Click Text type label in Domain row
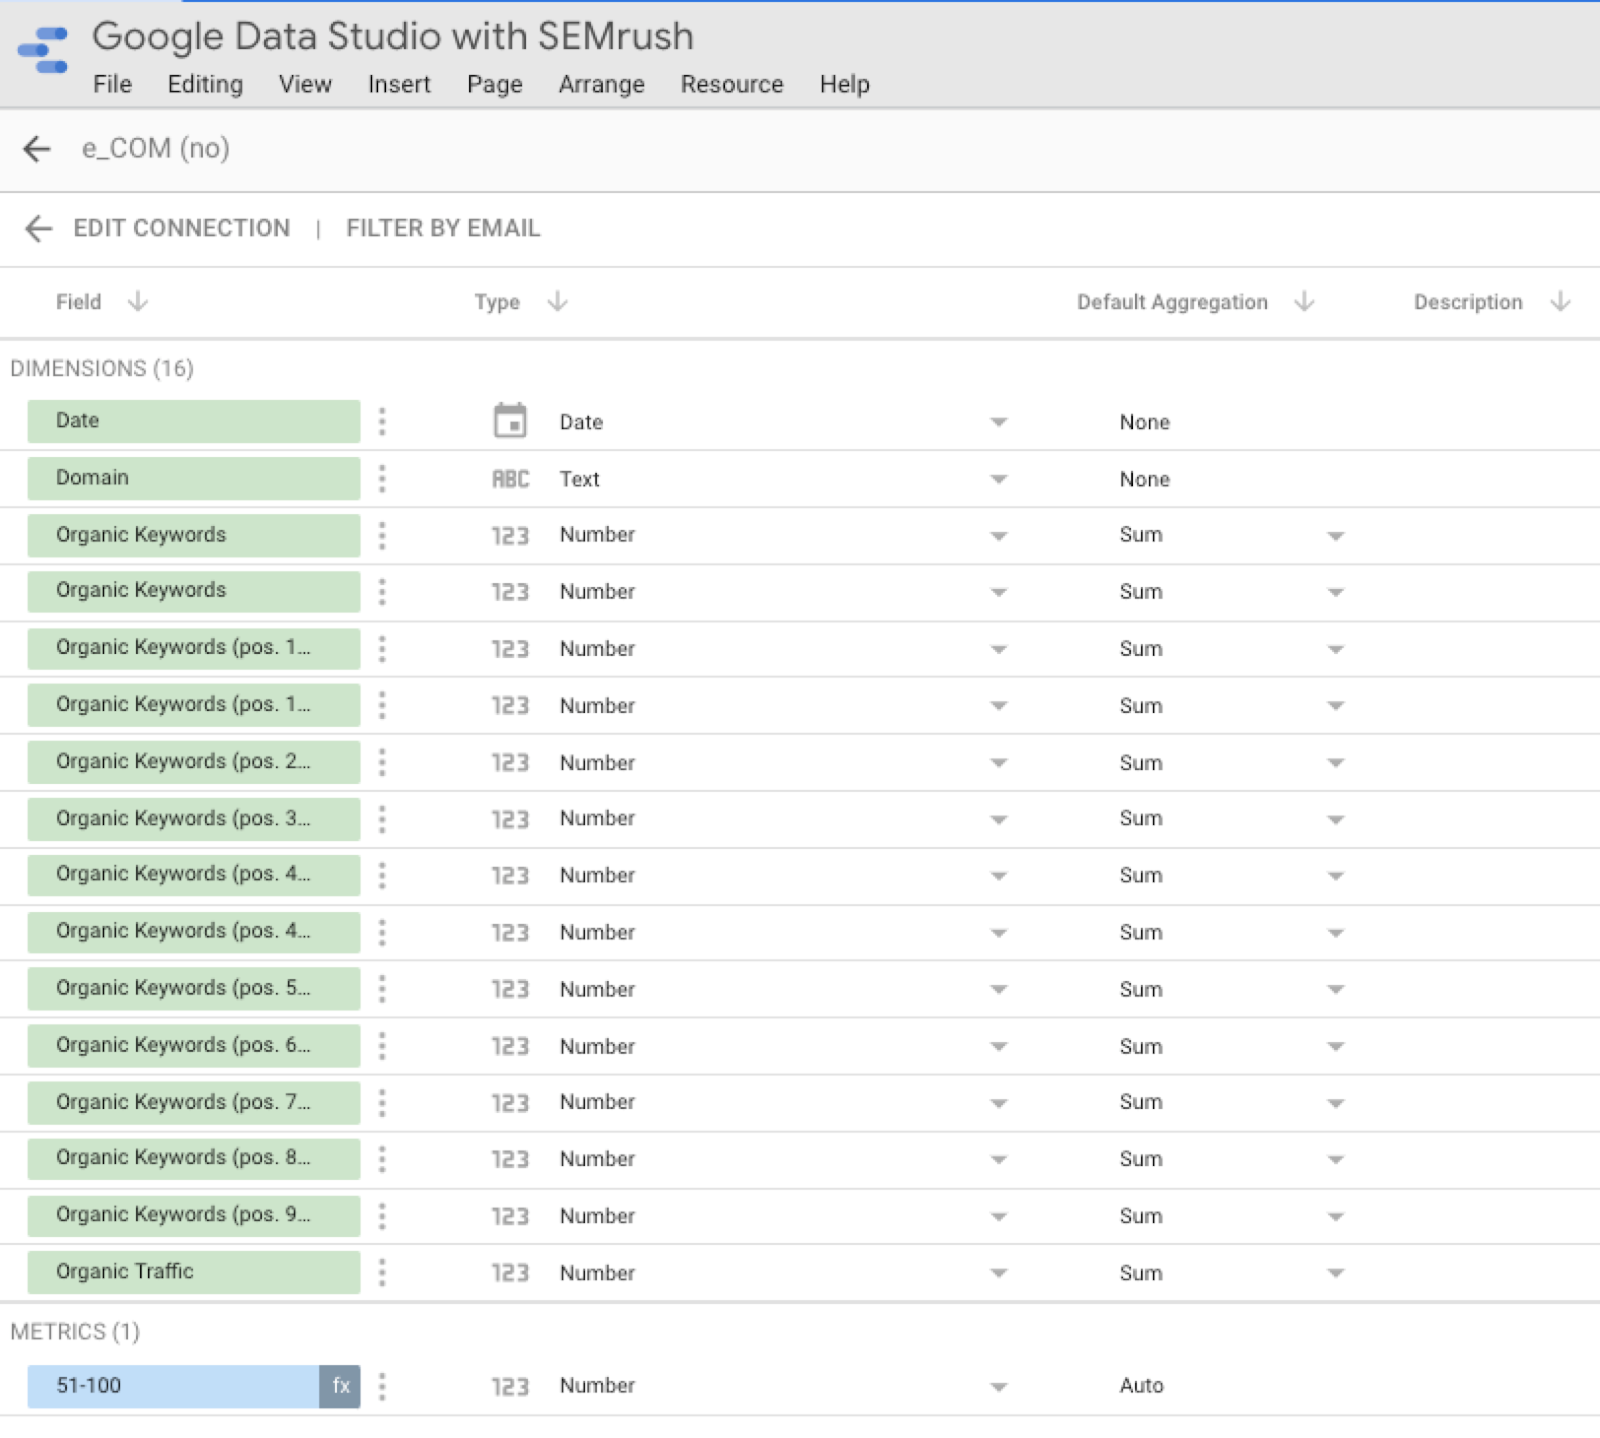Image resolution: width=1600 pixels, height=1438 pixels. (x=579, y=479)
